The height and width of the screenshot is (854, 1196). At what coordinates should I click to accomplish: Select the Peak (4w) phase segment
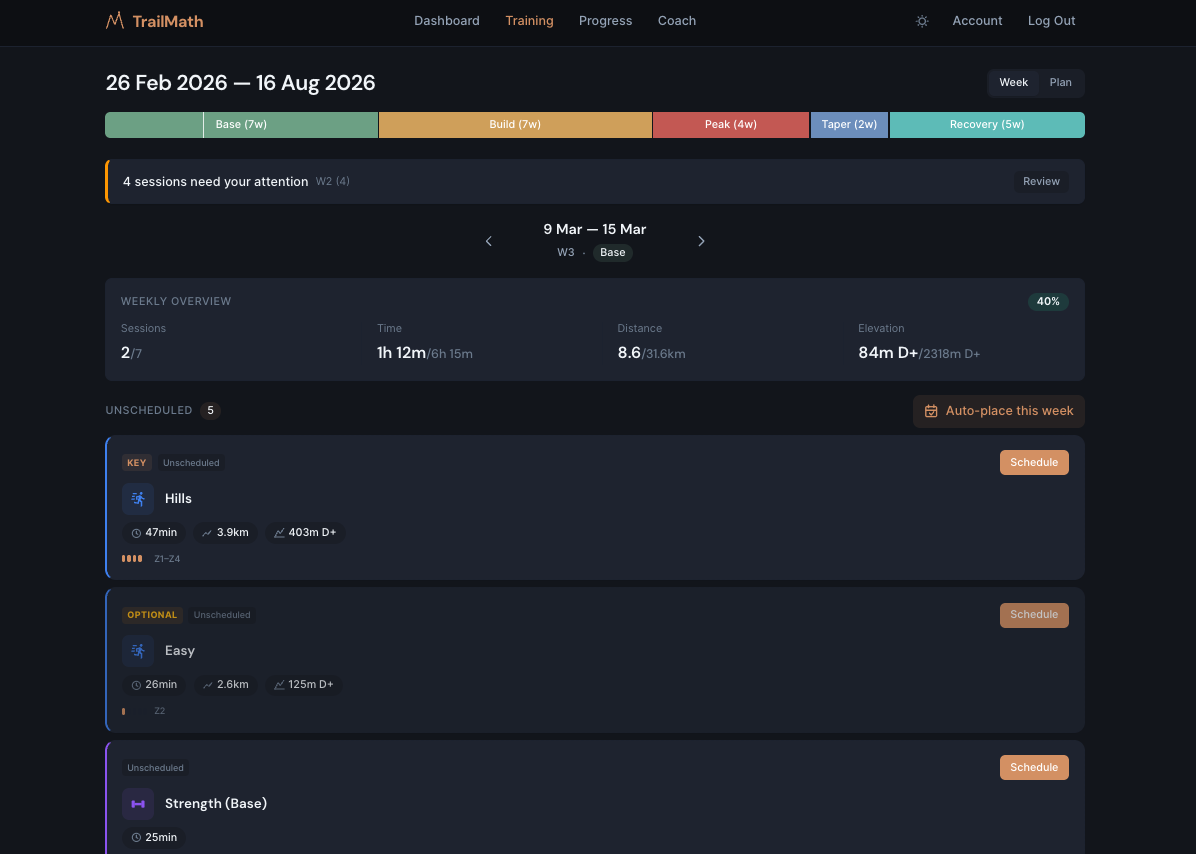730,125
